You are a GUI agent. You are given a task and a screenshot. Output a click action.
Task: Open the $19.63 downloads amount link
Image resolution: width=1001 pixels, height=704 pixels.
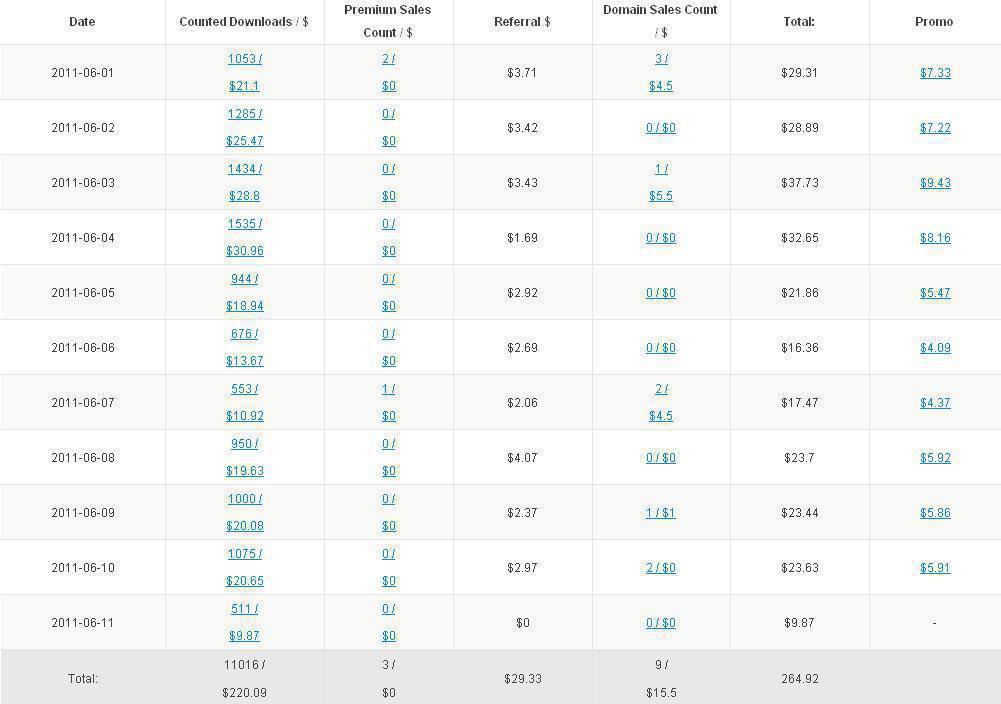tap(244, 471)
